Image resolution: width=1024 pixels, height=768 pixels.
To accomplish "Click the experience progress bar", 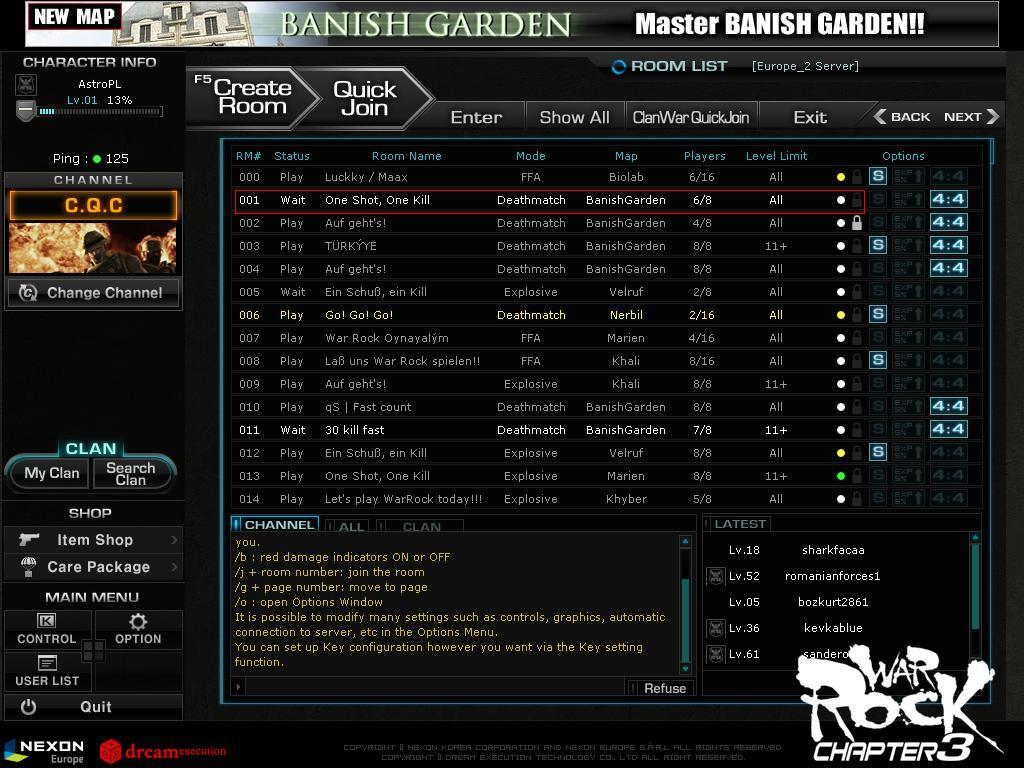I will 100,112.
